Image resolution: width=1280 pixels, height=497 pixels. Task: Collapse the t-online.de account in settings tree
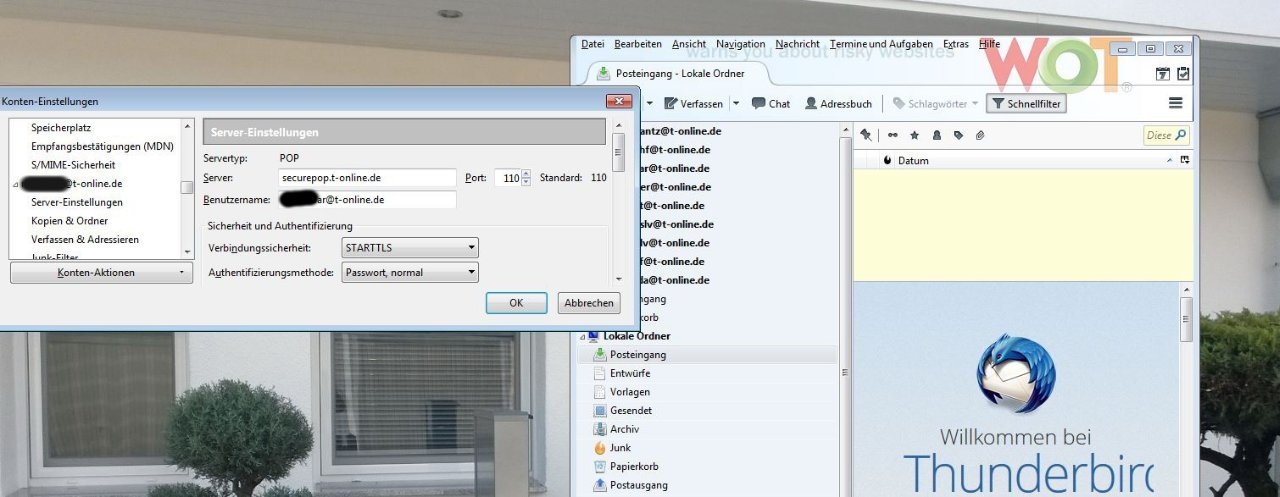coord(15,185)
